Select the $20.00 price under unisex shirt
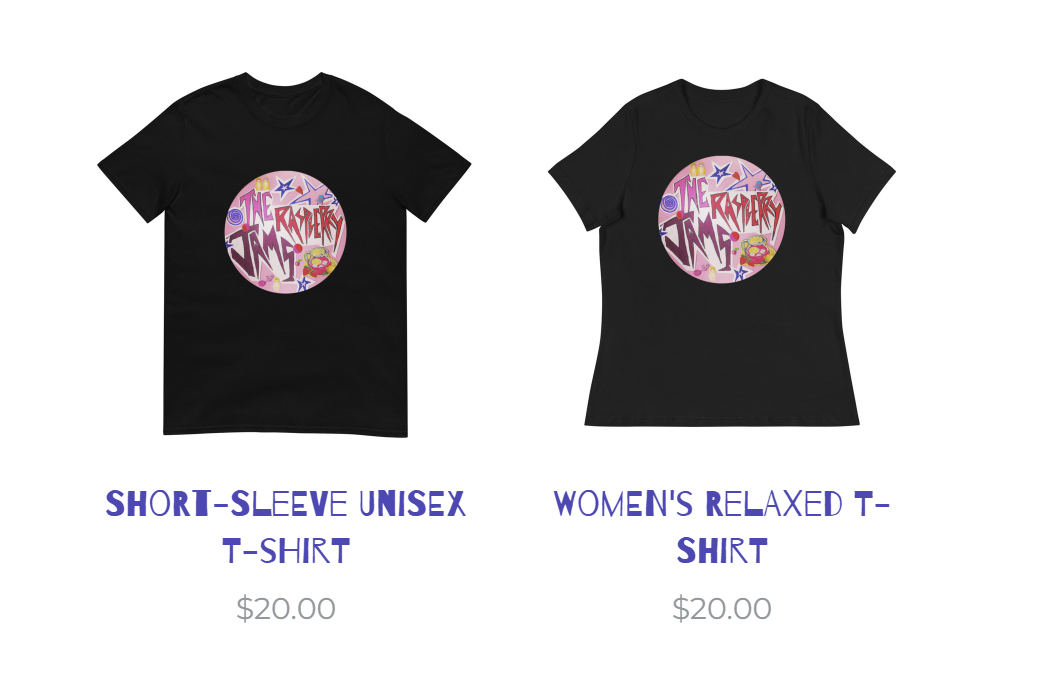The height and width of the screenshot is (679, 1038). pyautogui.click(x=285, y=609)
